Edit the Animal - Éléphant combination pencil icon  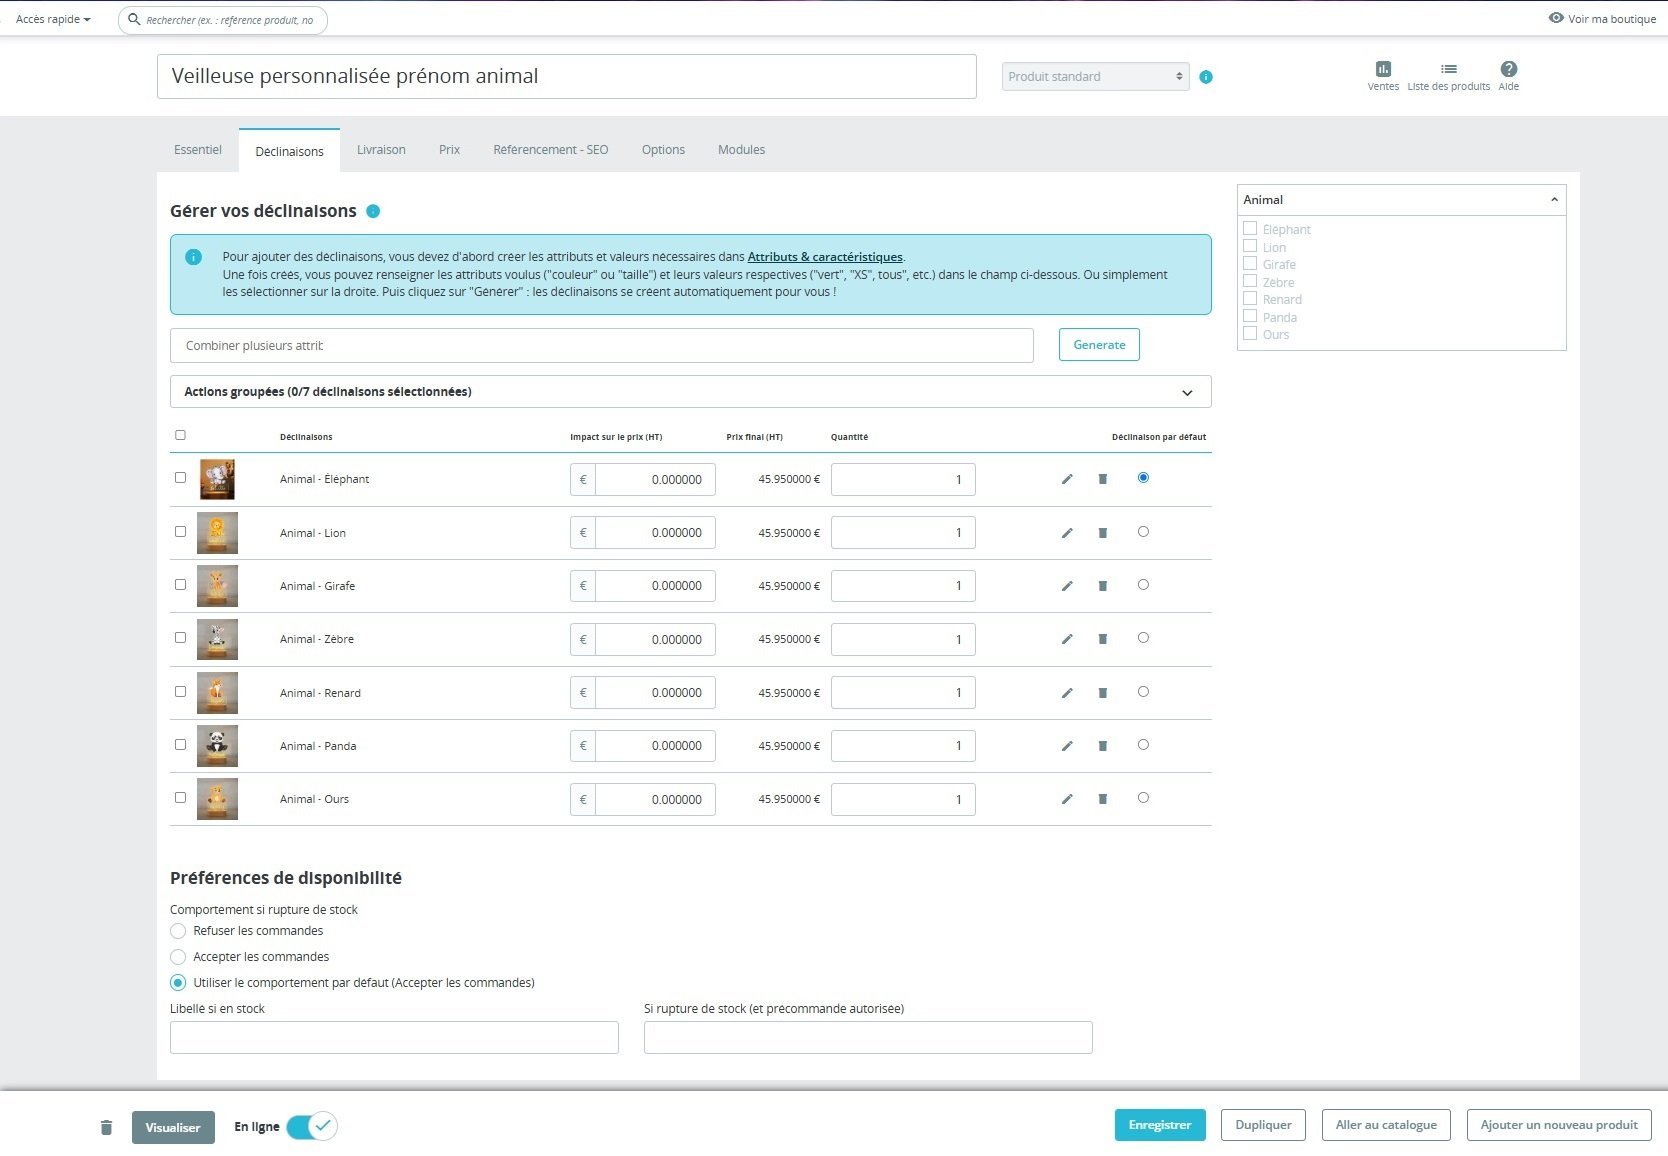[x=1067, y=479]
